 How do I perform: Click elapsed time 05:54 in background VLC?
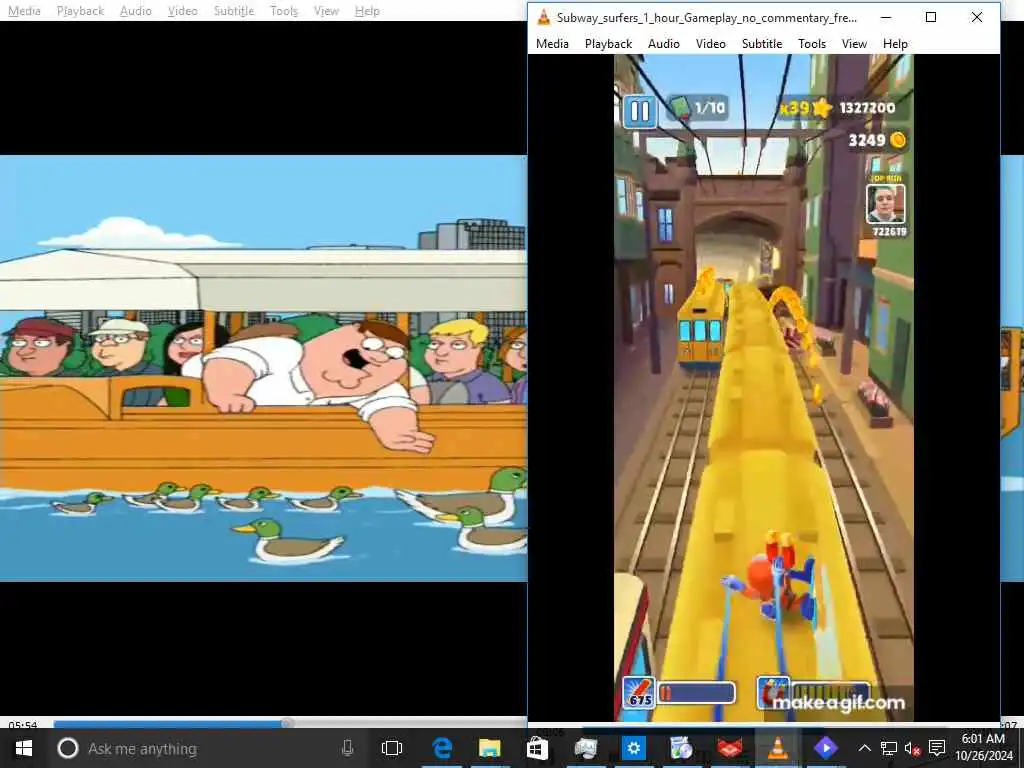tap(23, 724)
